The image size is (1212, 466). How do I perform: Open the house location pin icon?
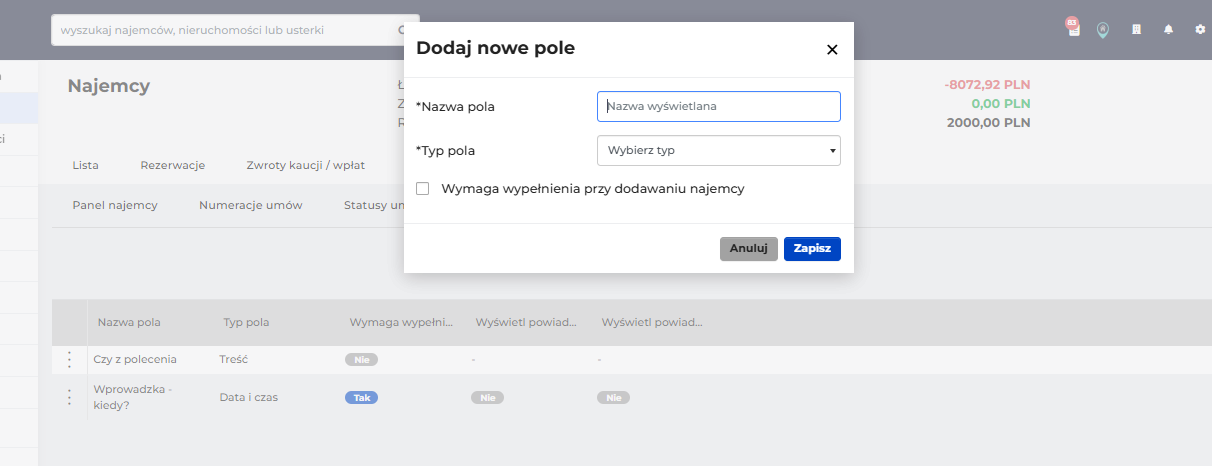click(1103, 30)
